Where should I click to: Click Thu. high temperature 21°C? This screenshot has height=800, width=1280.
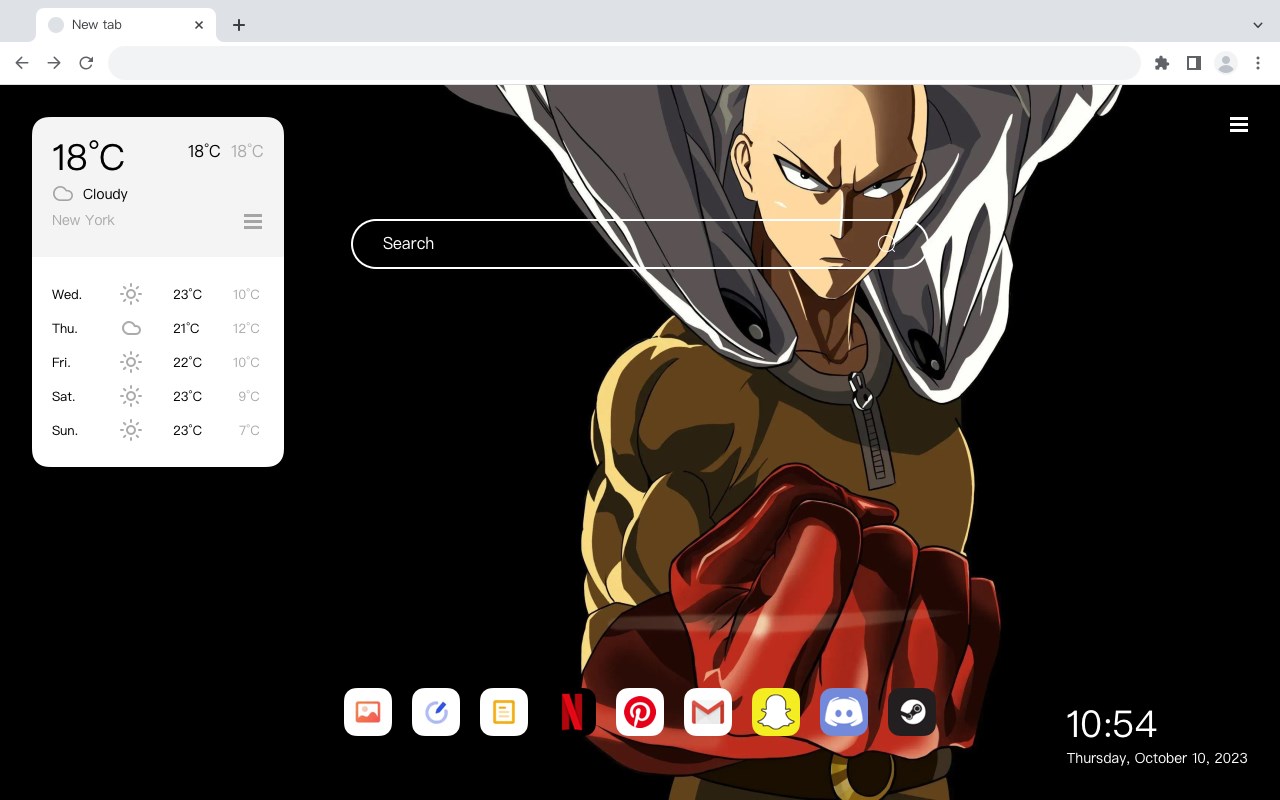186,328
